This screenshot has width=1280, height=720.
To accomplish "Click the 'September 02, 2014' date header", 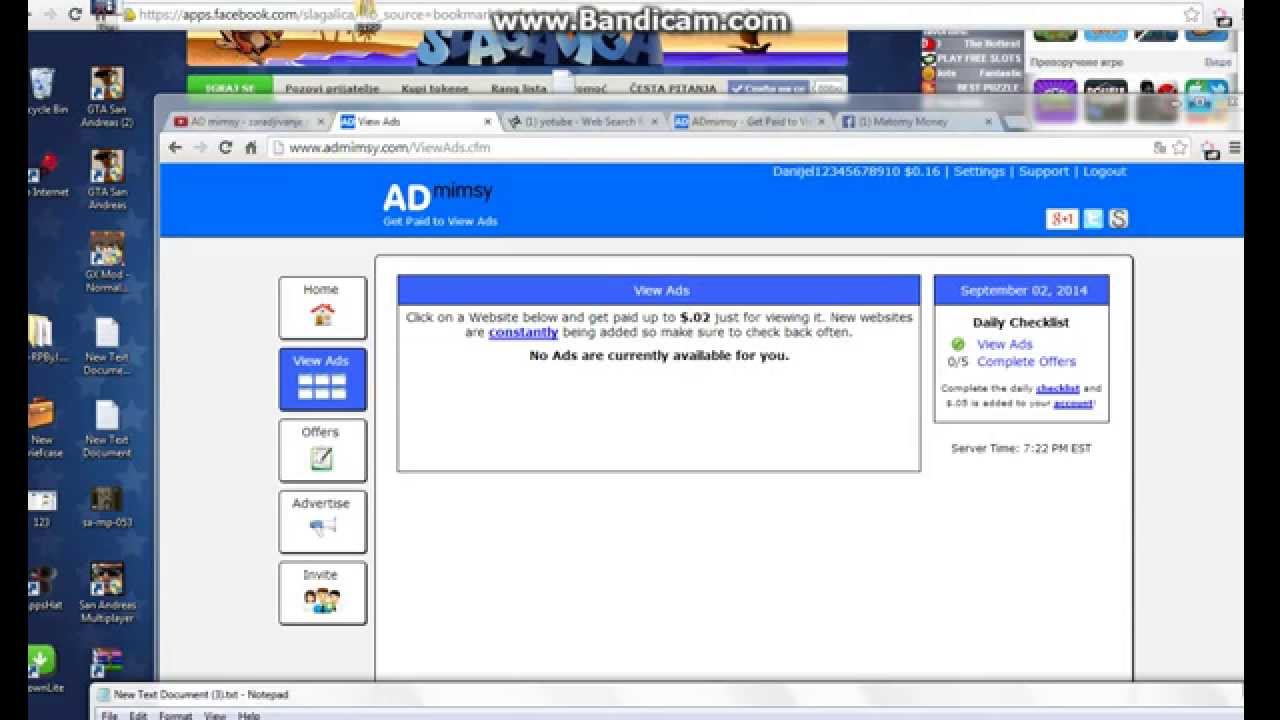I will pos(1022,291).
